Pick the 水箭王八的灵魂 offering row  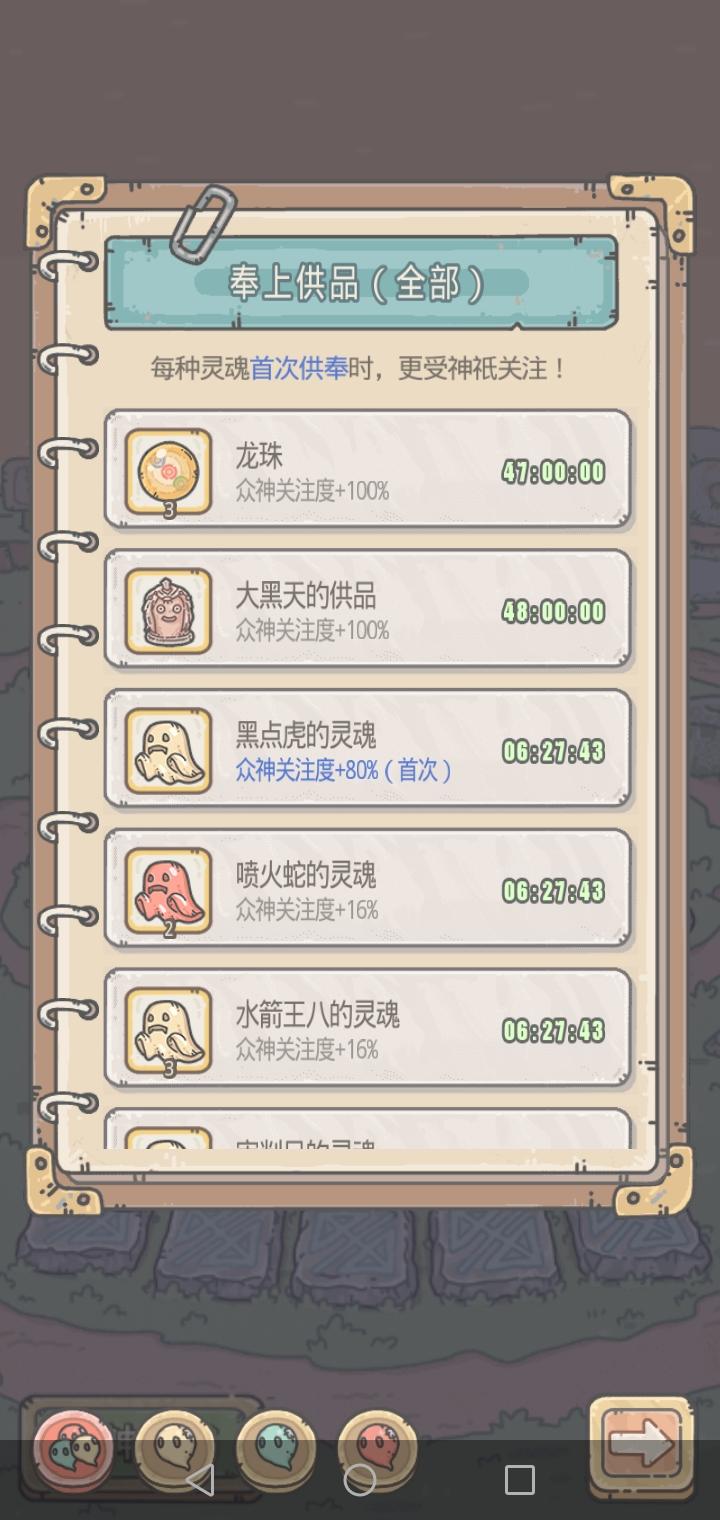point(368,1029)
